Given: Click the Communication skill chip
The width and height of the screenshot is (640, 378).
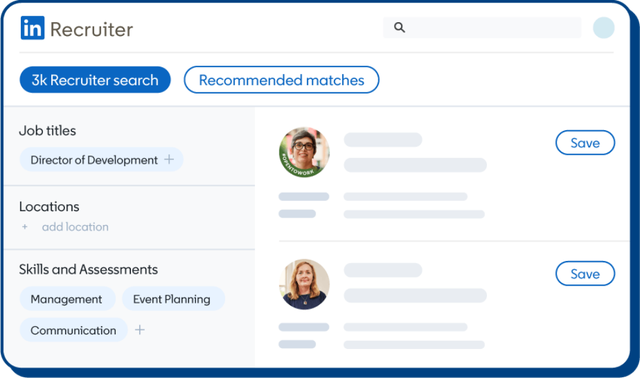Looking at the screenshot, I should (73, 330).
